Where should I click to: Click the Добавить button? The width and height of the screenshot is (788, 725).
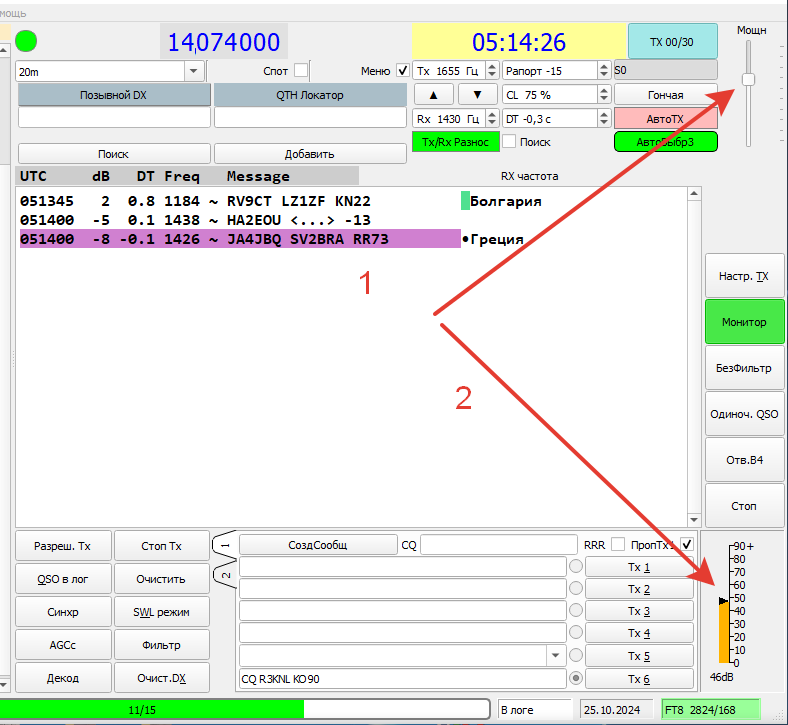(310, 154)
